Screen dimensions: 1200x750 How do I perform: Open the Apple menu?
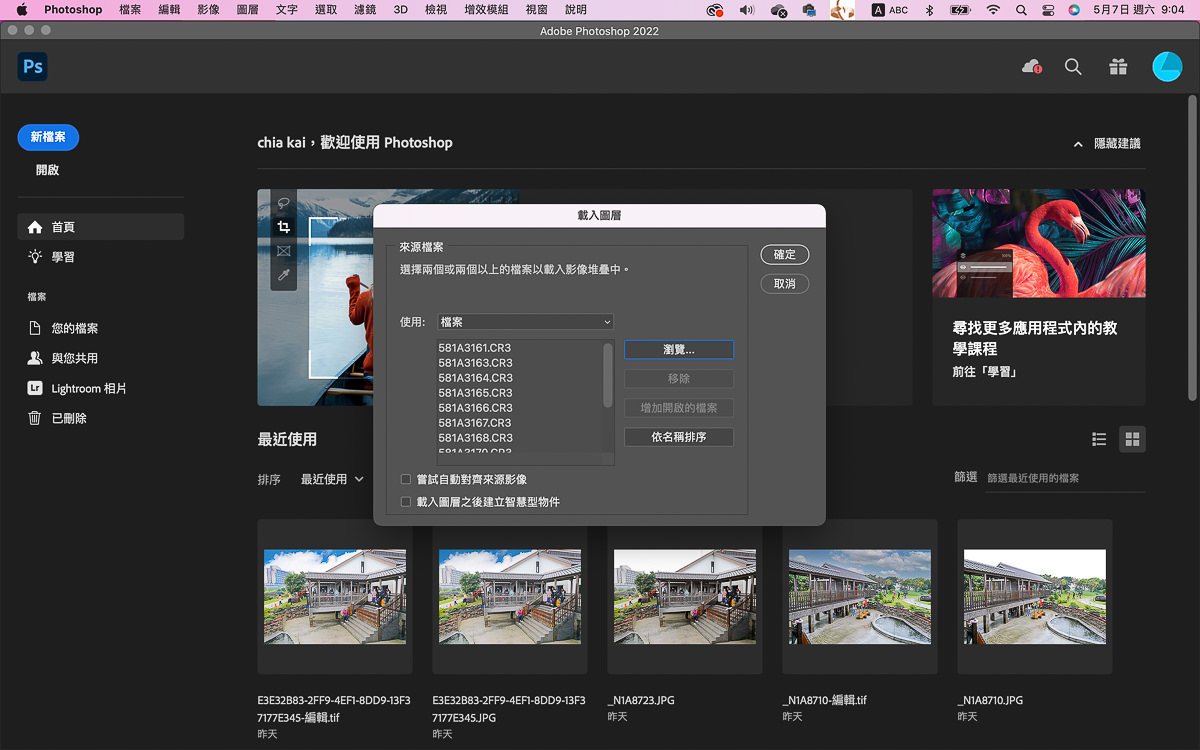click(21, 10)
